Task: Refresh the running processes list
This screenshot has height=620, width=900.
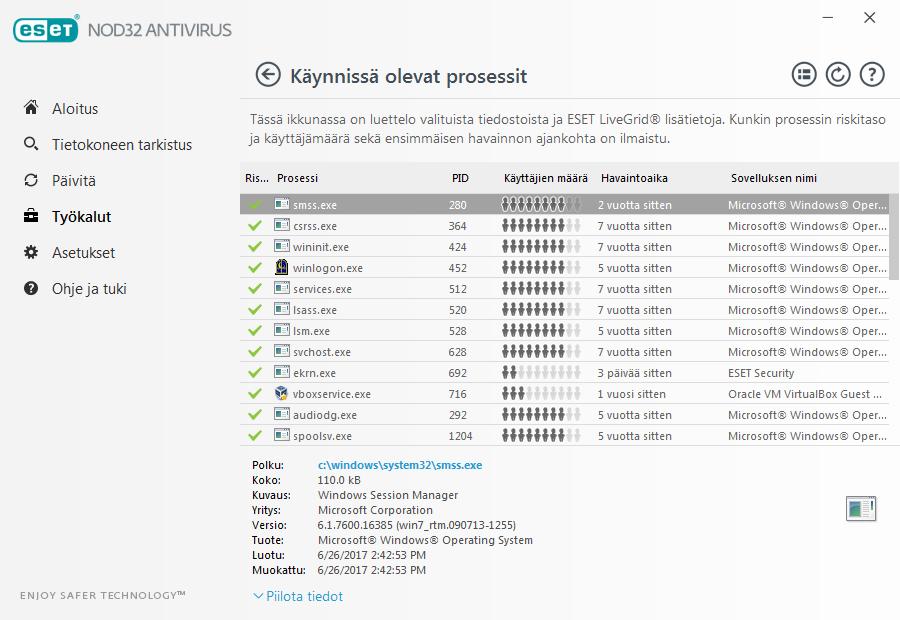Action: click(x=837, y=75)
